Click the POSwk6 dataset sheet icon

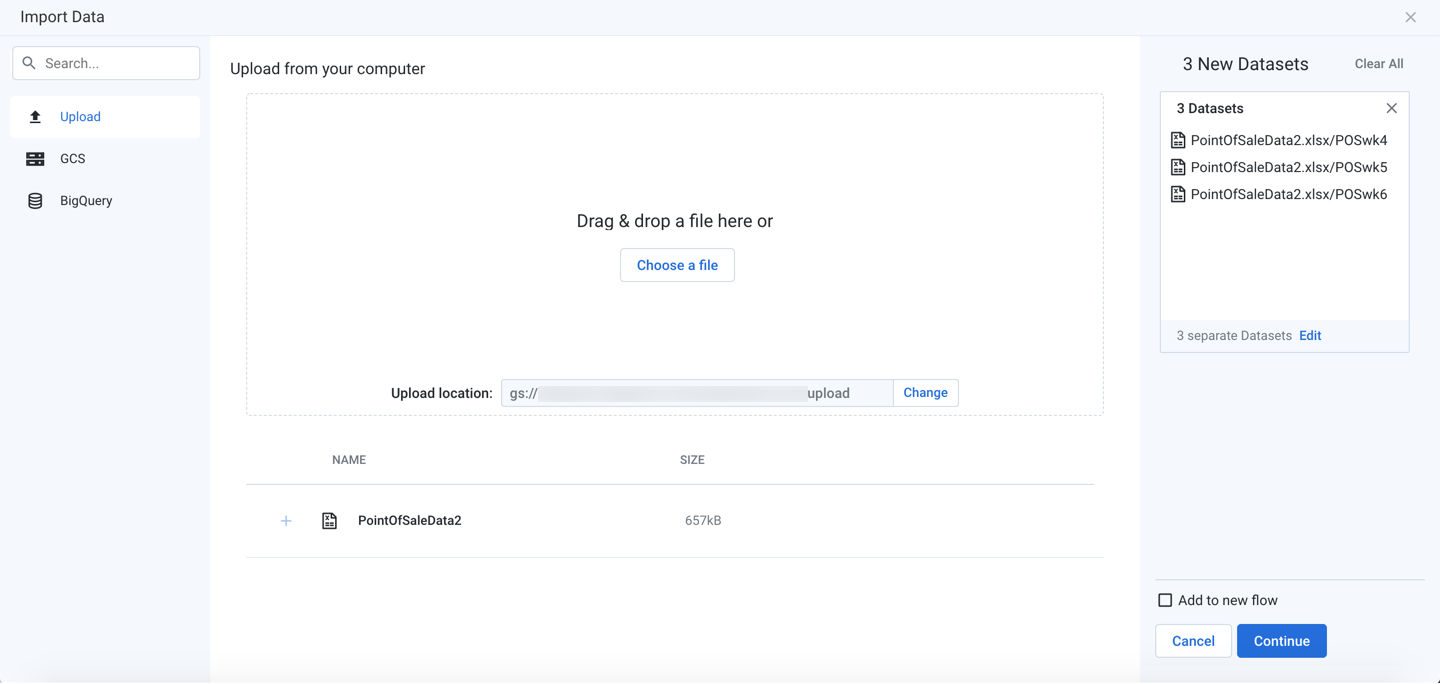click(1178, 194)
